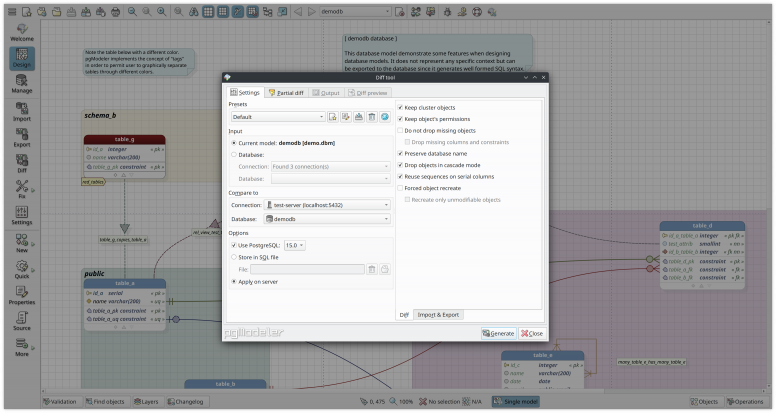The width and height of the screenshot is (776, 413).
Task: Open the More actions sidebar icon
Action: 22,347
